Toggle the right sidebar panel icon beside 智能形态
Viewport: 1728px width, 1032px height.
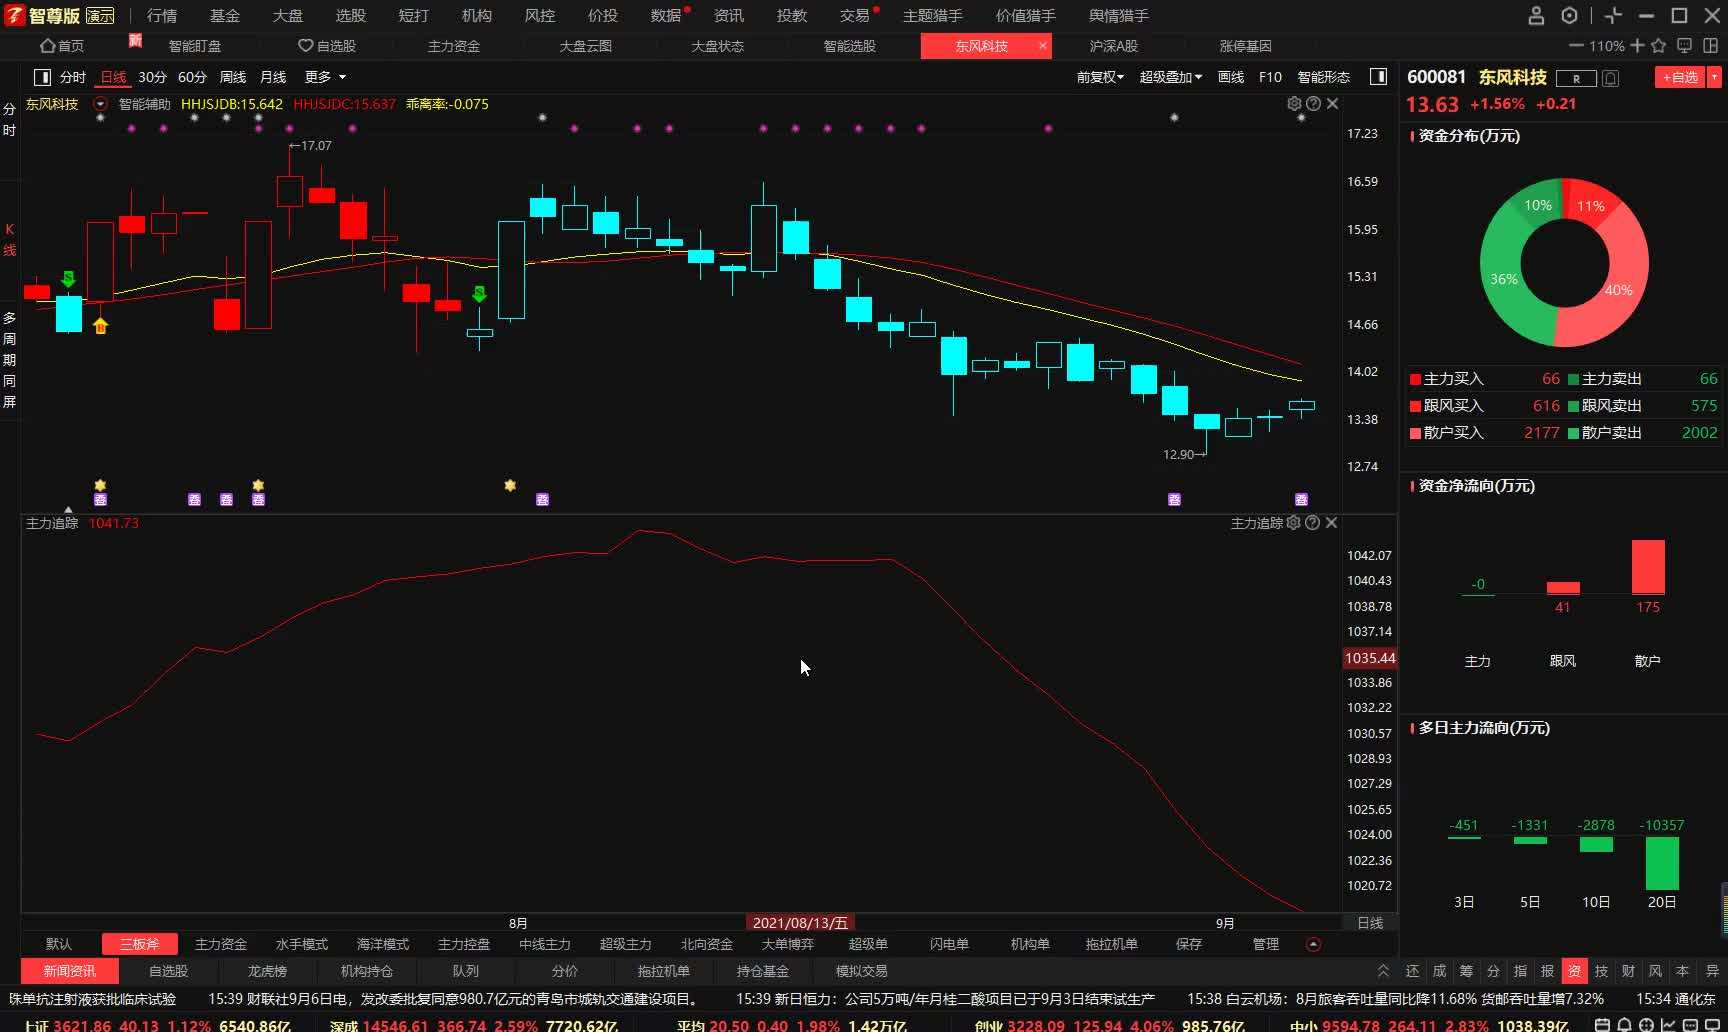(1378, 77)
